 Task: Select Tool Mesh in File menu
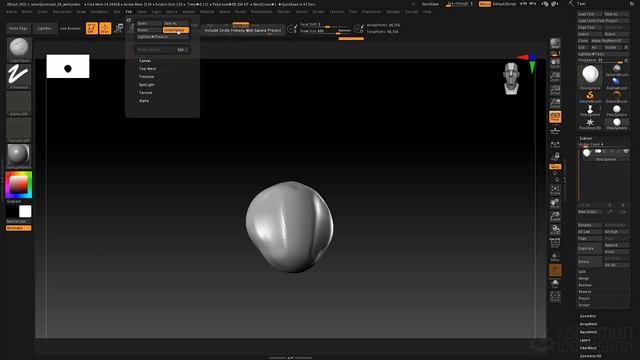click(148, 69)
